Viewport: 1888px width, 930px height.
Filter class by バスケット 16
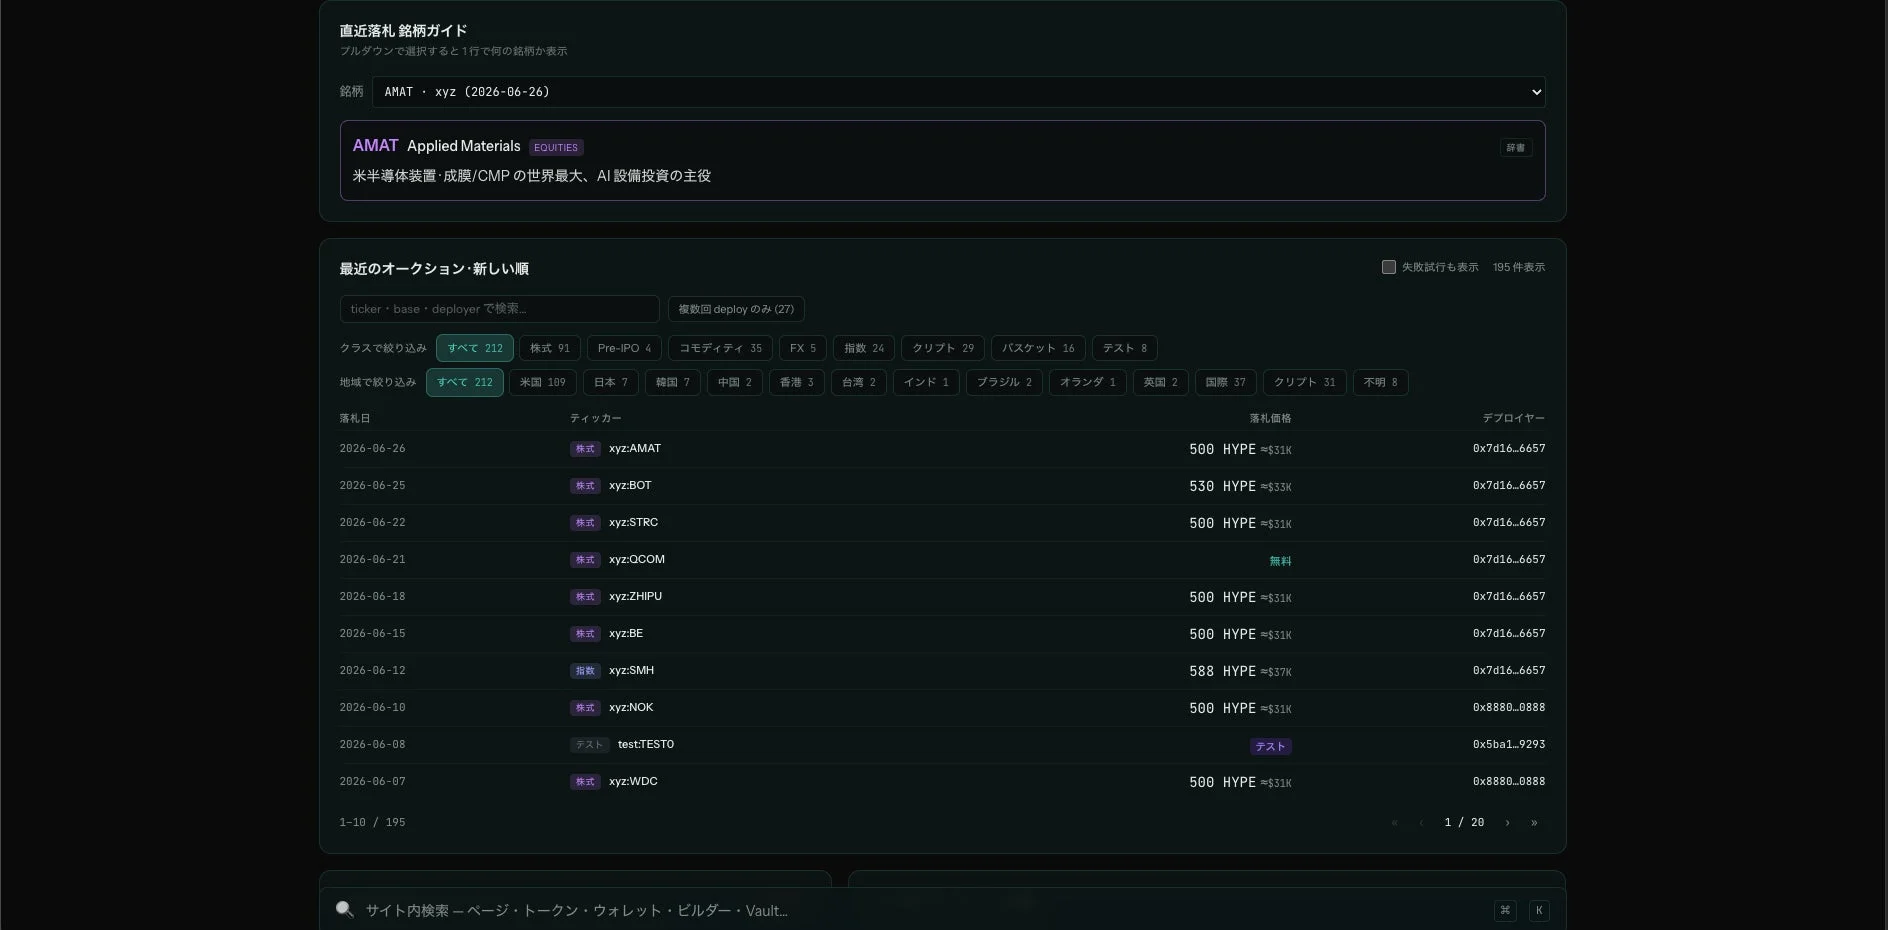point(1038,348)
